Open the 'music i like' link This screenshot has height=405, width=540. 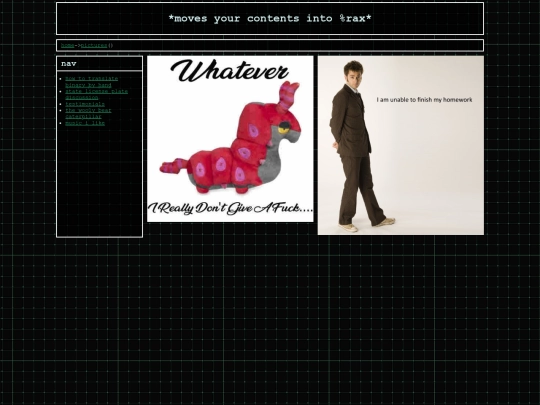click(x=85, y=123)
